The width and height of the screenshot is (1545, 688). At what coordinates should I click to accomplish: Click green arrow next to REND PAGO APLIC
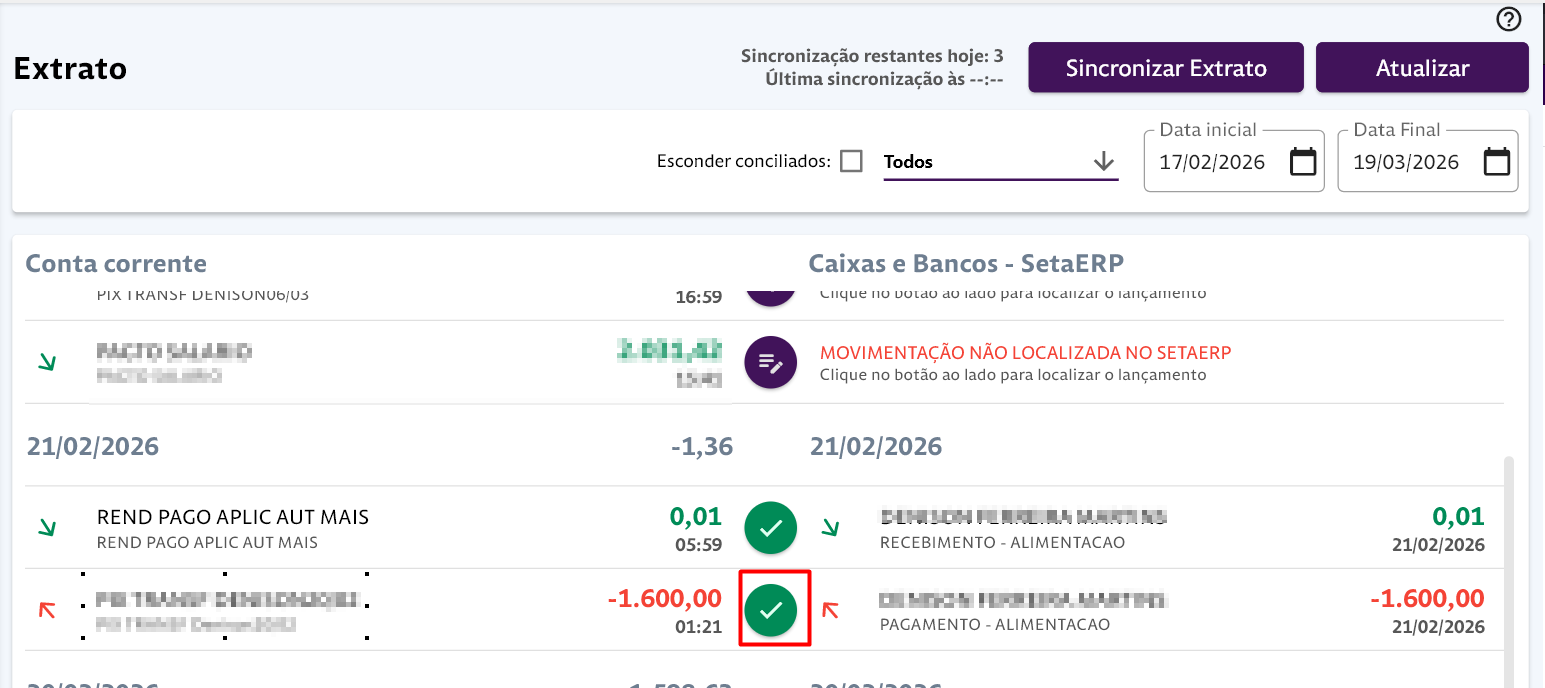tap(46, 527)
